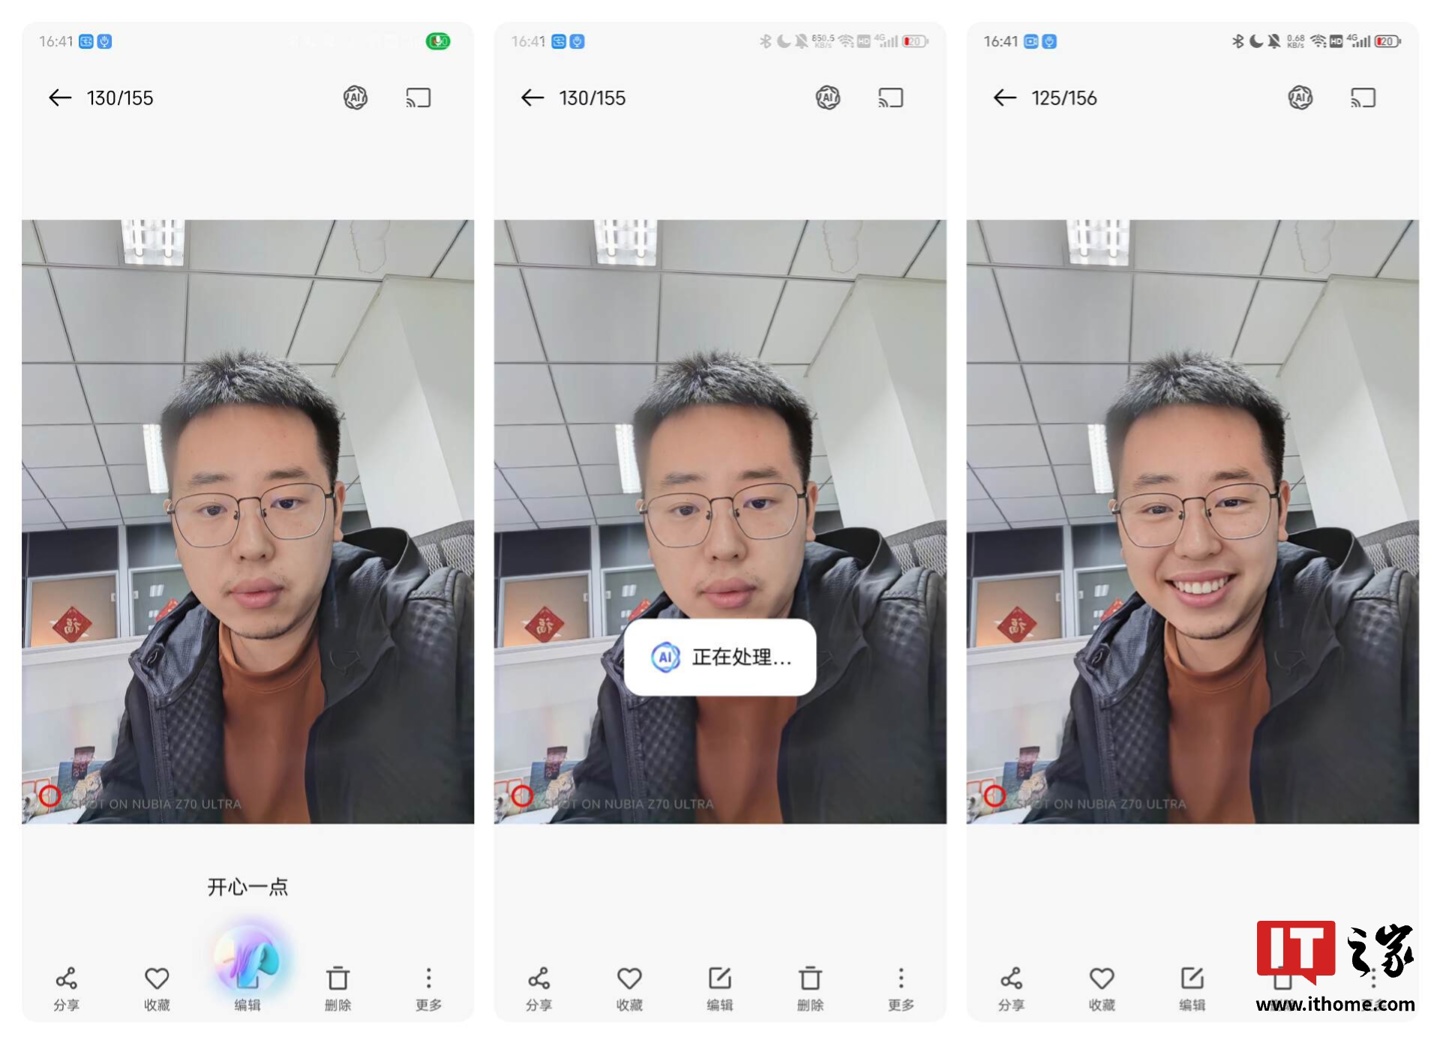The image size is (1440, 1043).
Task: Tap the 125/156 photo counter label
Action: [x=1064, y=98]
